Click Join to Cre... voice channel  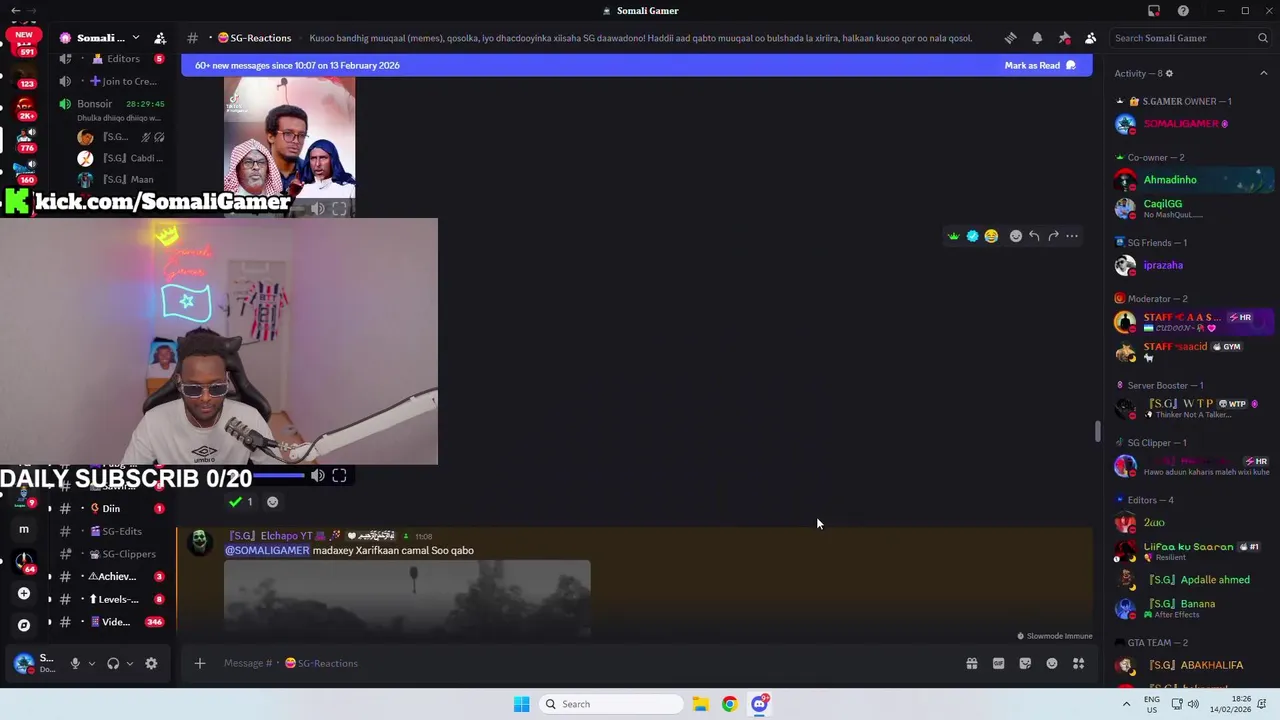[x=110, y=81]
